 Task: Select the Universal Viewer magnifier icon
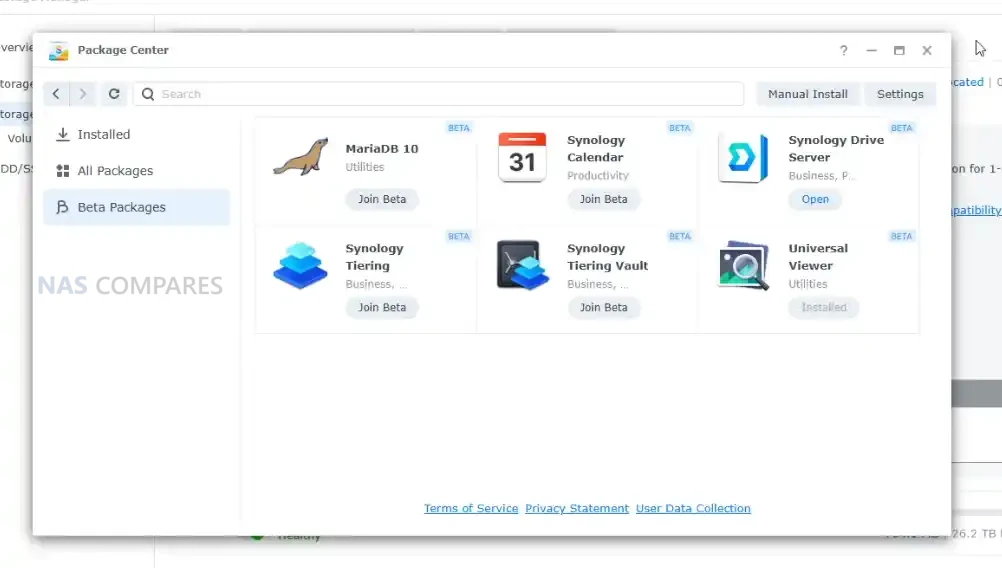pyautogui.click(x=743, y=266)
